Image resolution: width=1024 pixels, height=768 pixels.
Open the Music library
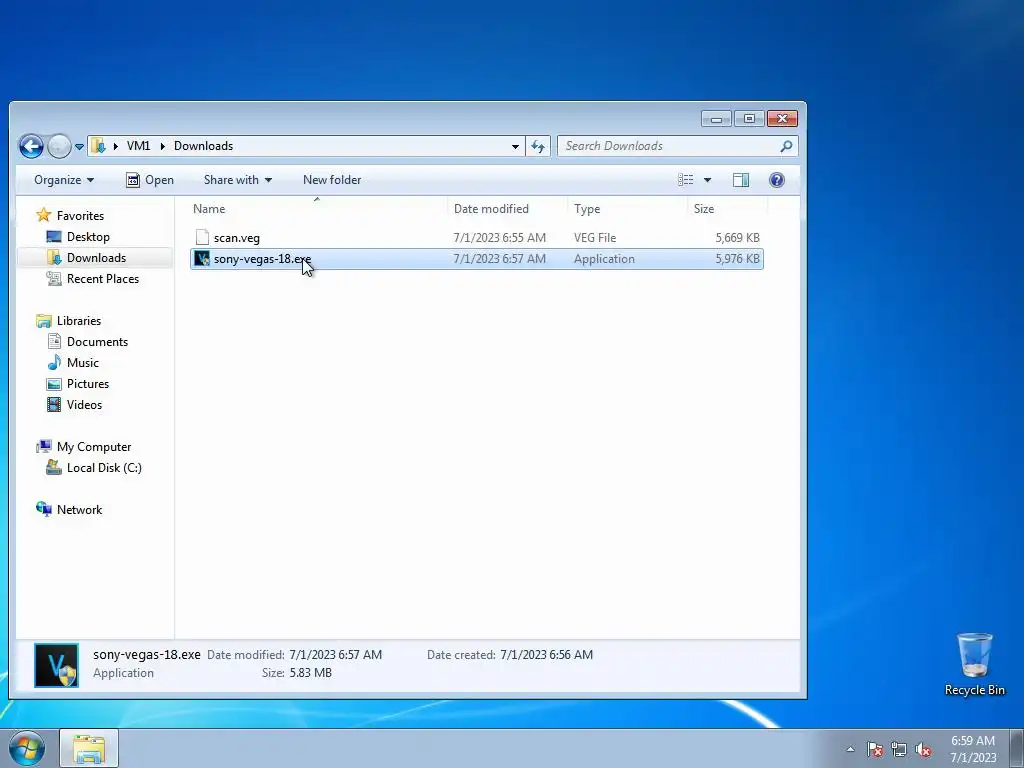click(82, 362)
